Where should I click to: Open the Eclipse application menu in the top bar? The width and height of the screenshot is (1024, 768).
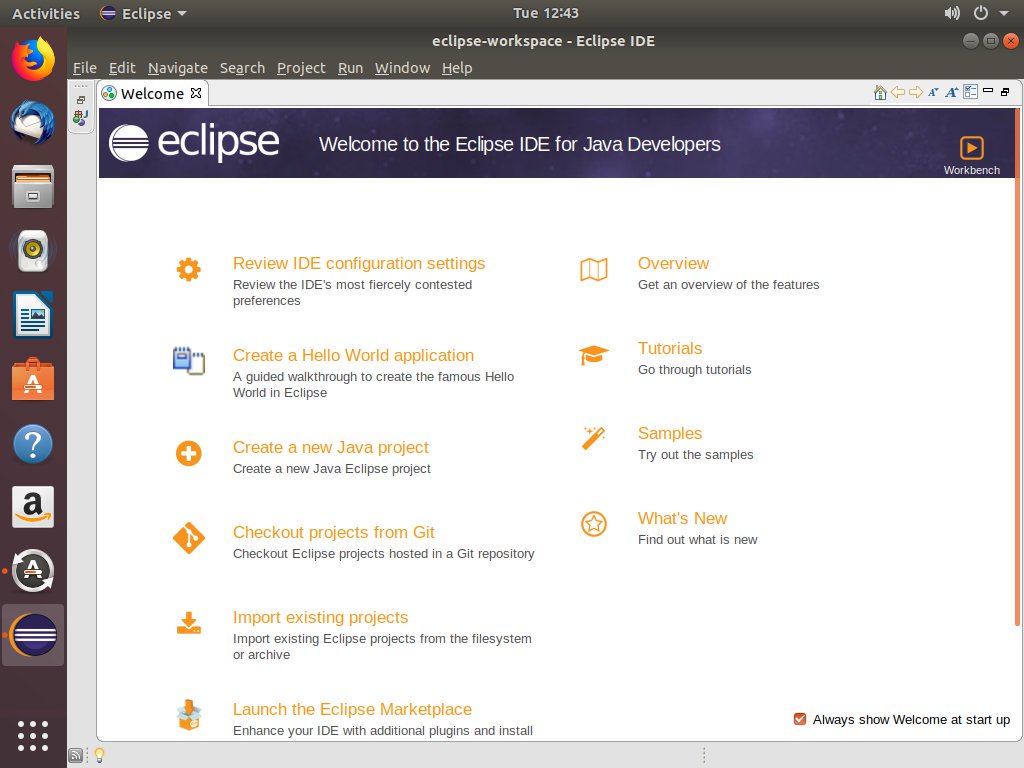click(x=140, y=13)
